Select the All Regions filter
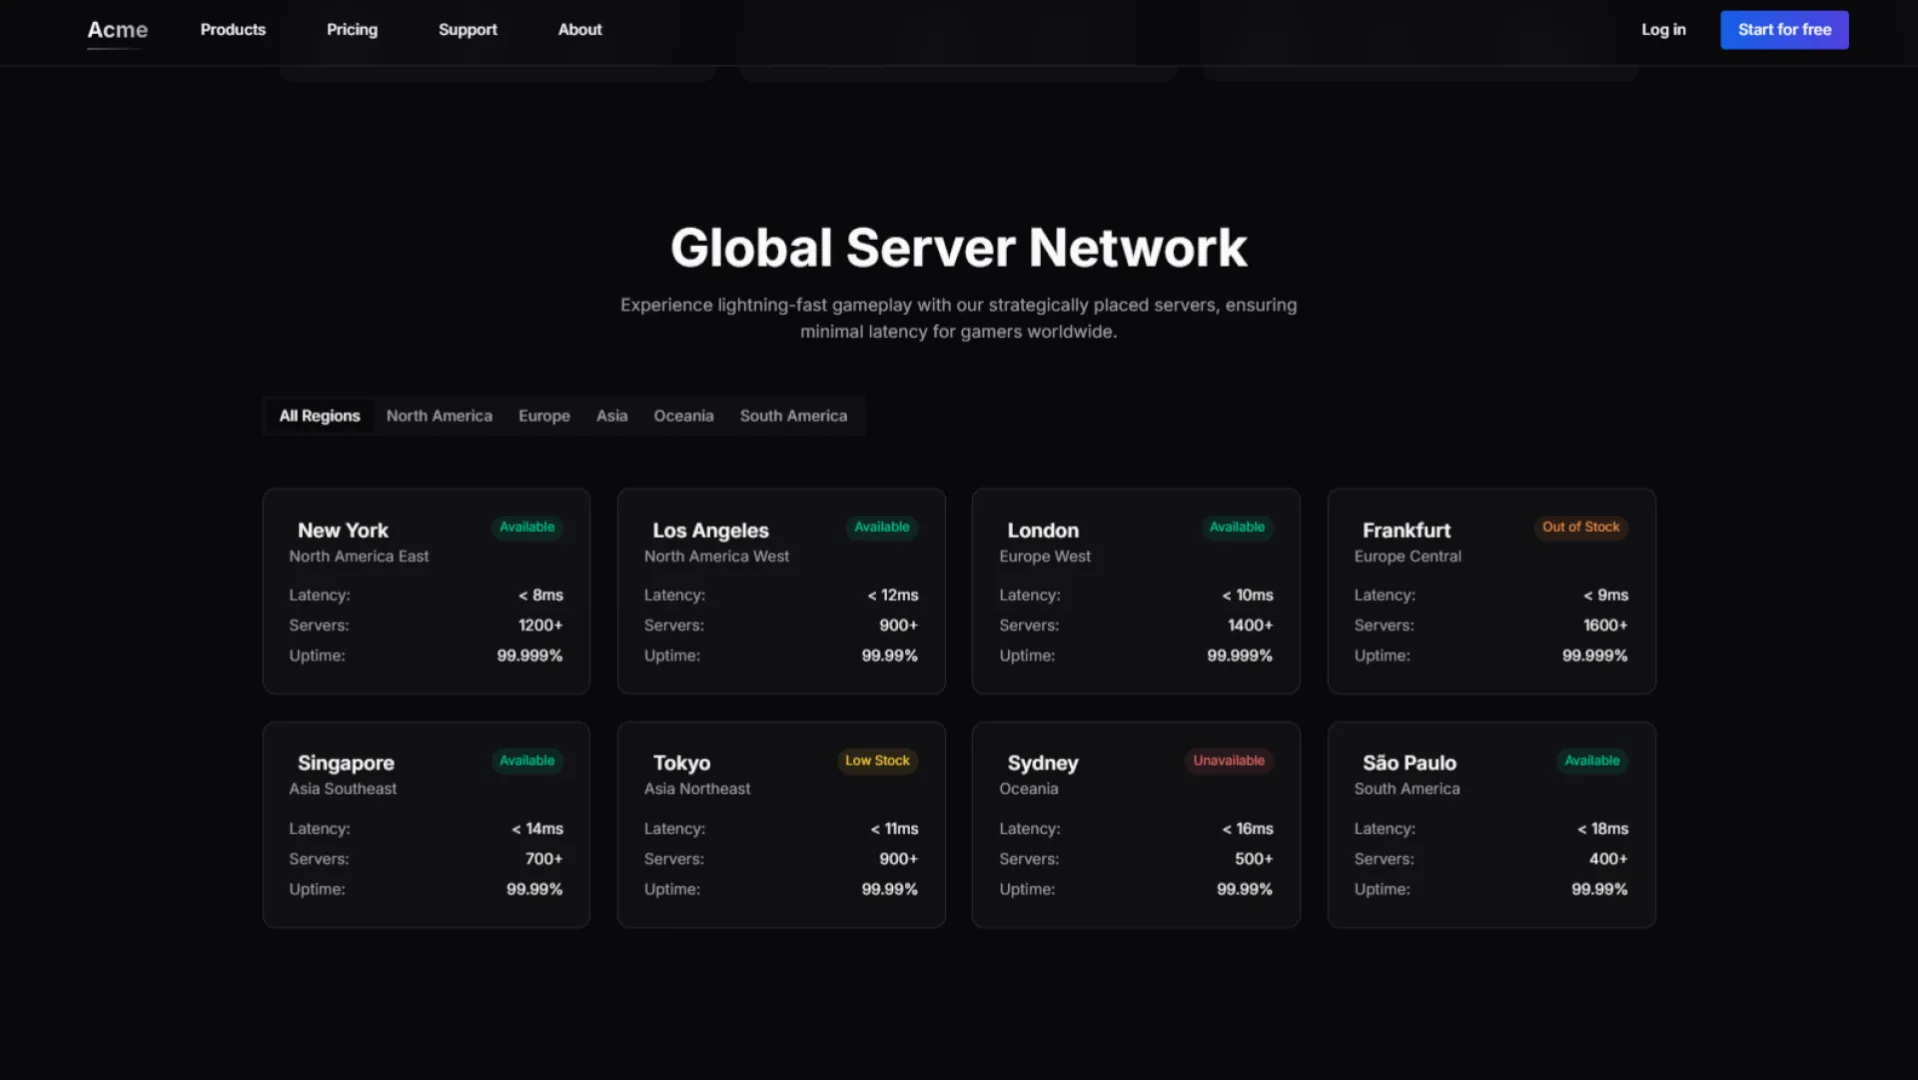Screen dimensions: 1918x1080 [x=319, y=415]
